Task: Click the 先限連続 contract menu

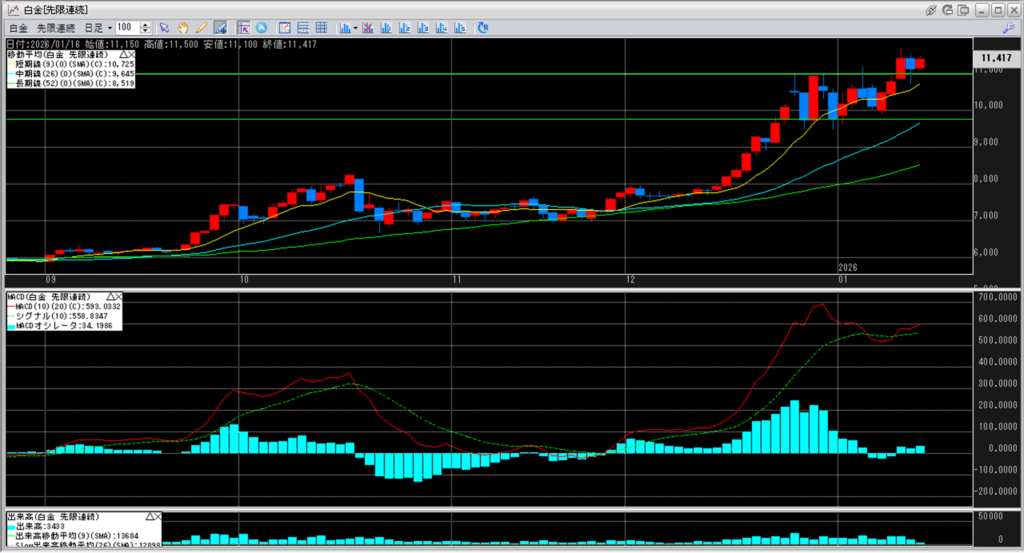Action: tap(56, 27)
